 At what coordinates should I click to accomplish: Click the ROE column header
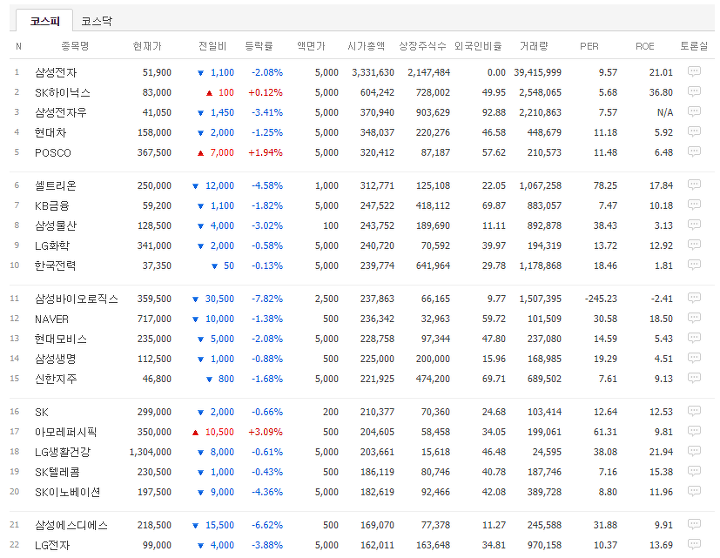pos(645,46)
